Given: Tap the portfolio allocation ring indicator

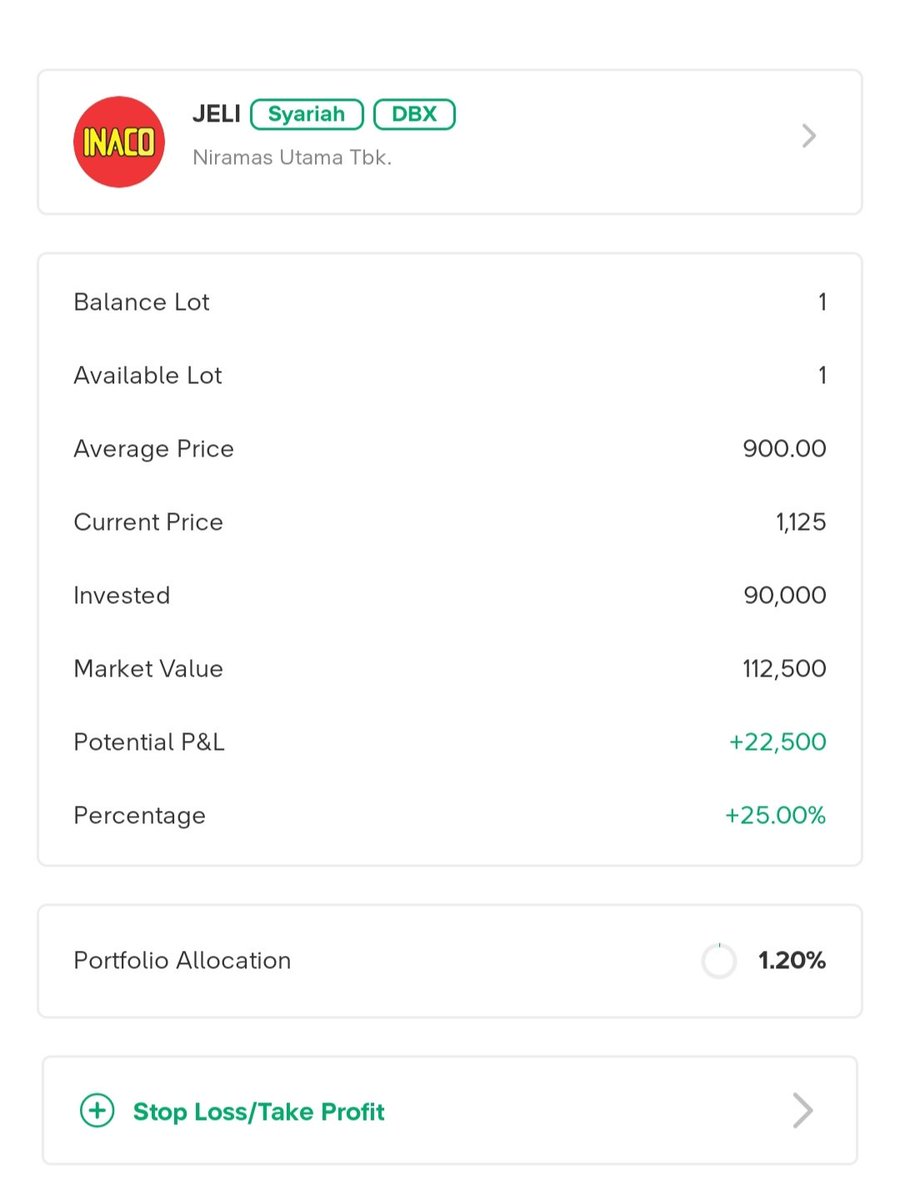Looking at the screenshot, I should (719, 961).
